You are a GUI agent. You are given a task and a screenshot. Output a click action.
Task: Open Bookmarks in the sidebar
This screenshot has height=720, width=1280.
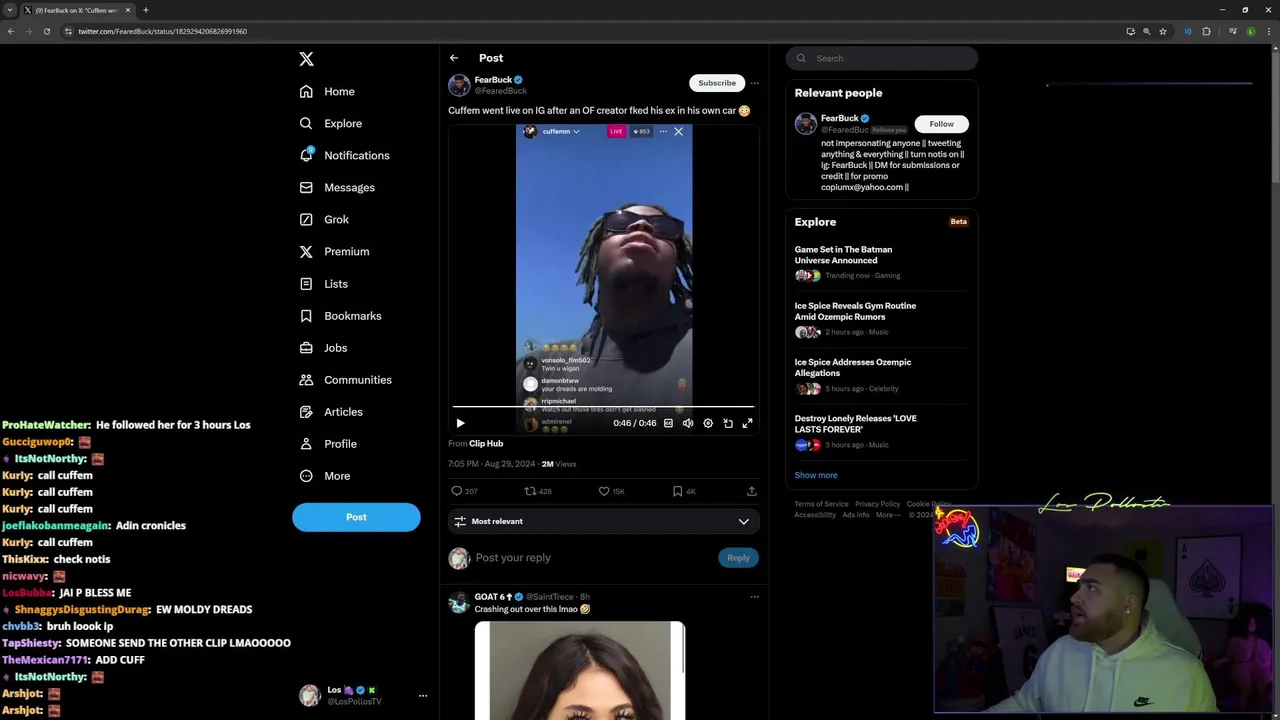click(340, 316)
